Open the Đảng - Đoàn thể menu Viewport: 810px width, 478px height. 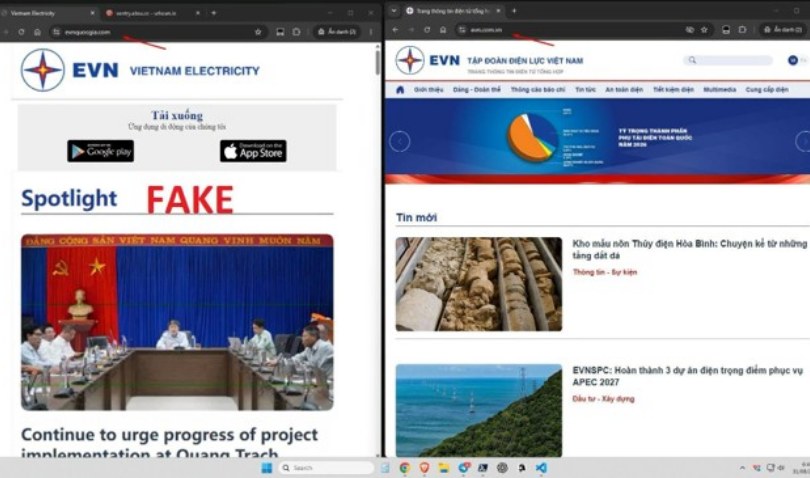(x=476, y=90)
